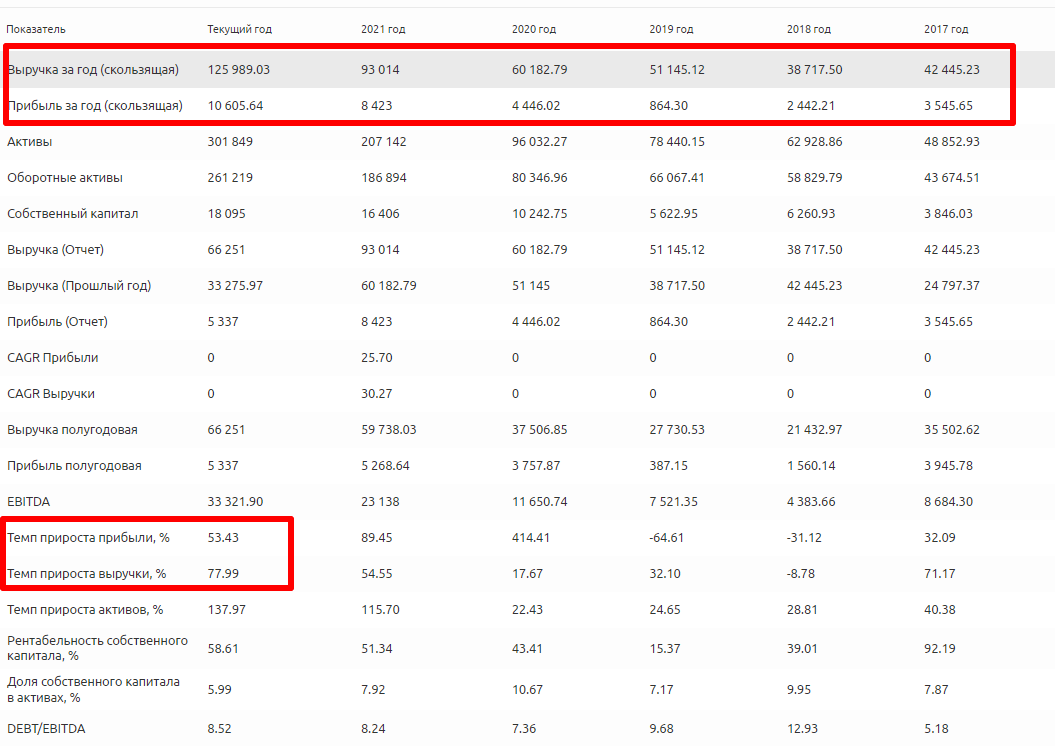Click the "Темп прироста активов, %" row label
The width and height of the screenshot is (1055, 753).
85,609
